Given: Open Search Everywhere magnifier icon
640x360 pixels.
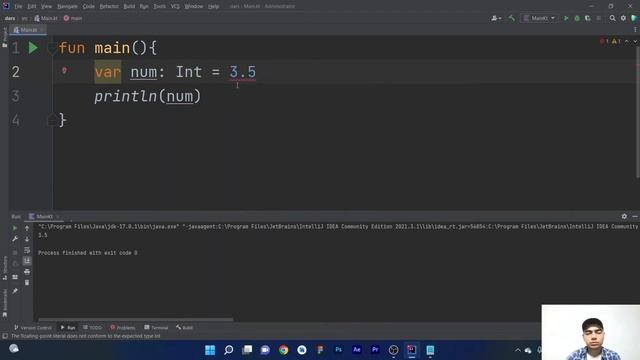Looking at the screenshot, I should pos(612,18).
